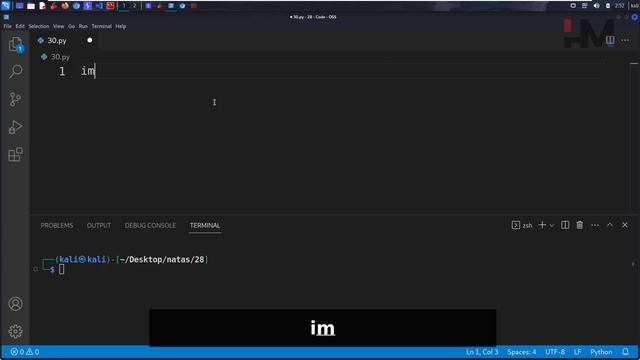
Task: Open the Run menu
Action: (x=83, y=26)
